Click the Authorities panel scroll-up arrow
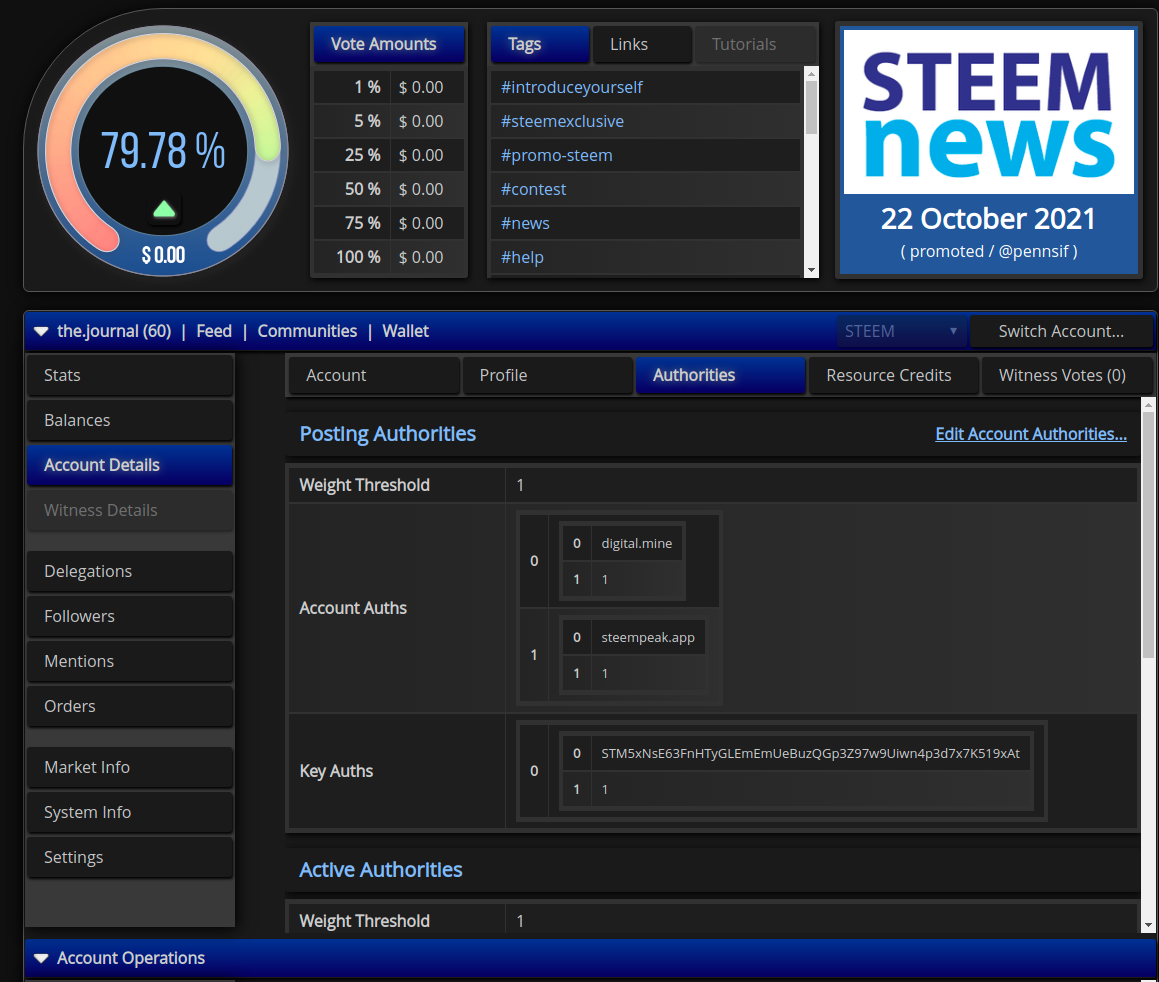This screenshot has height=982, width=1159. tap(1148, 404)
